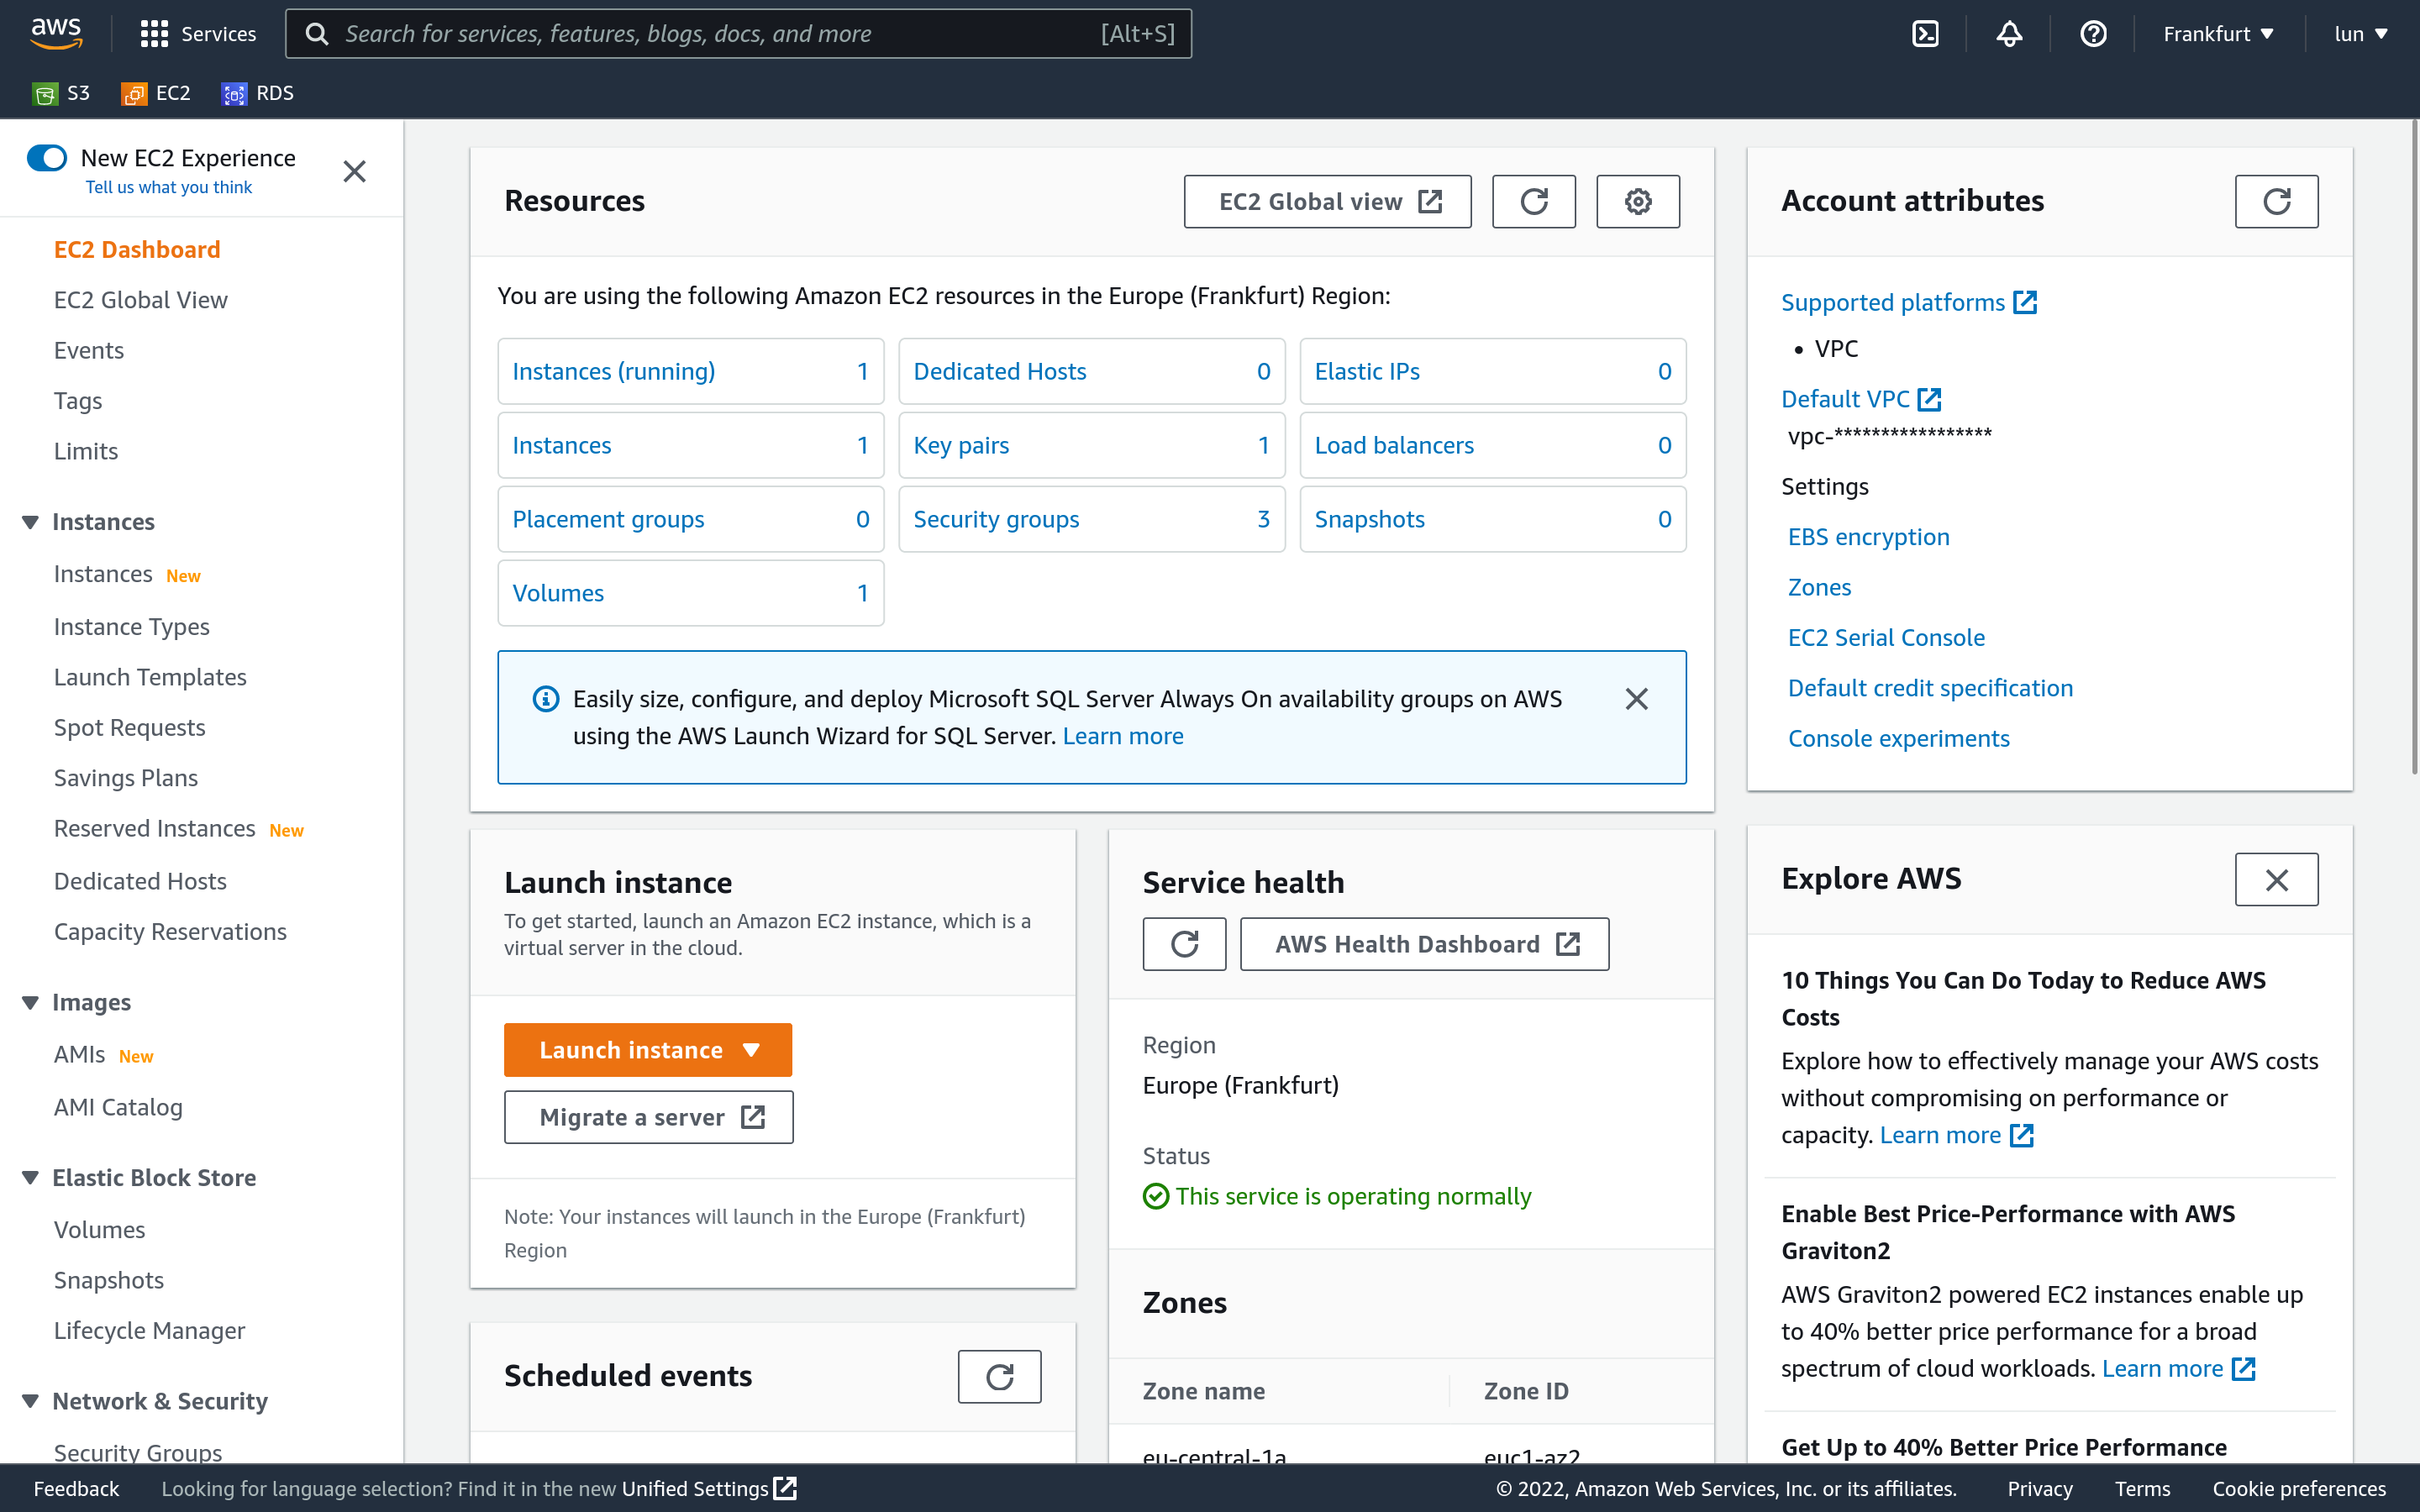Image resolution: width=2420 pixels, height=1512 pixels.
Task: Open AWS Health Dashboard external link
Action: point(1423,942)
